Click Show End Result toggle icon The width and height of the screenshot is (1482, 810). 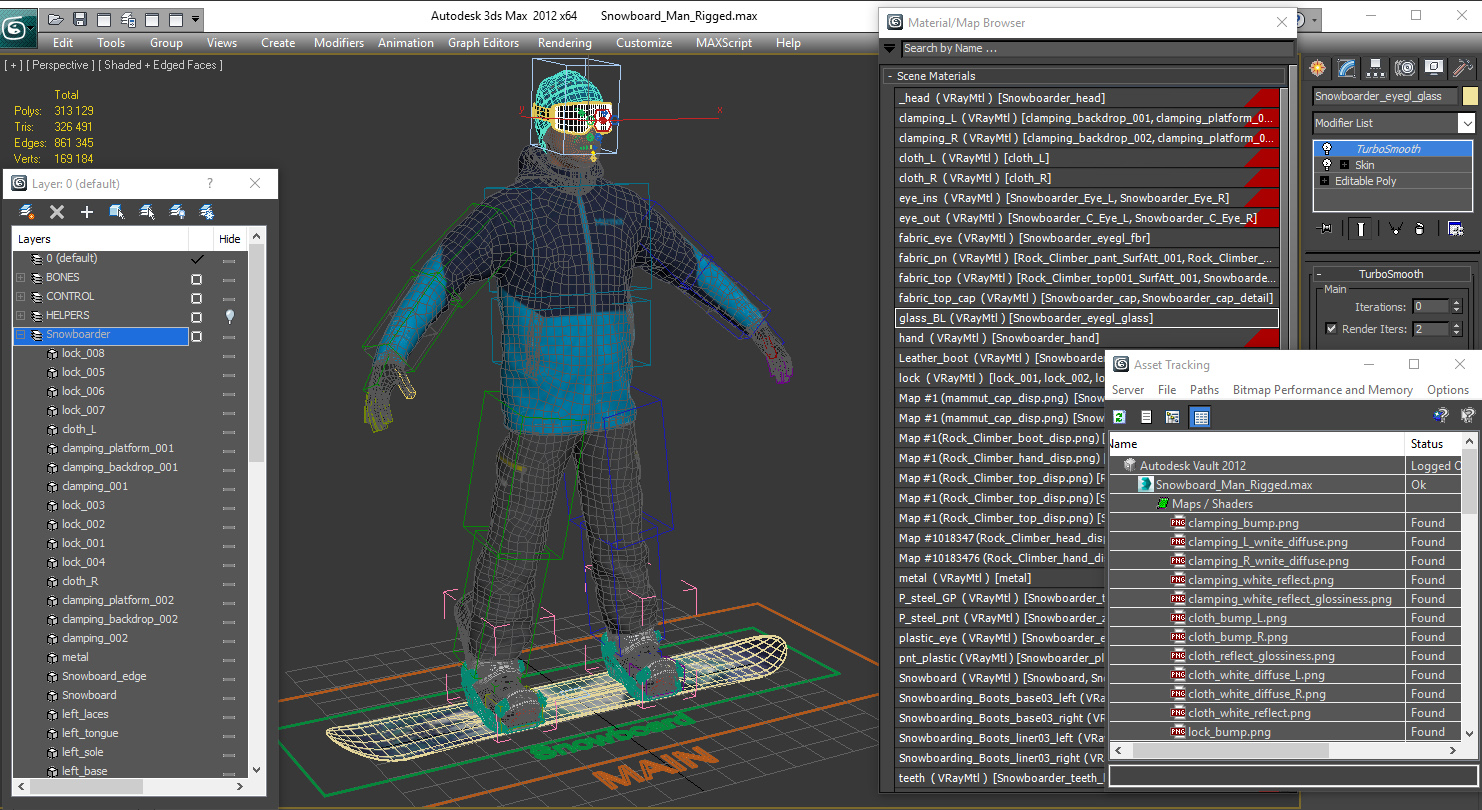[x=1361, y=229]
